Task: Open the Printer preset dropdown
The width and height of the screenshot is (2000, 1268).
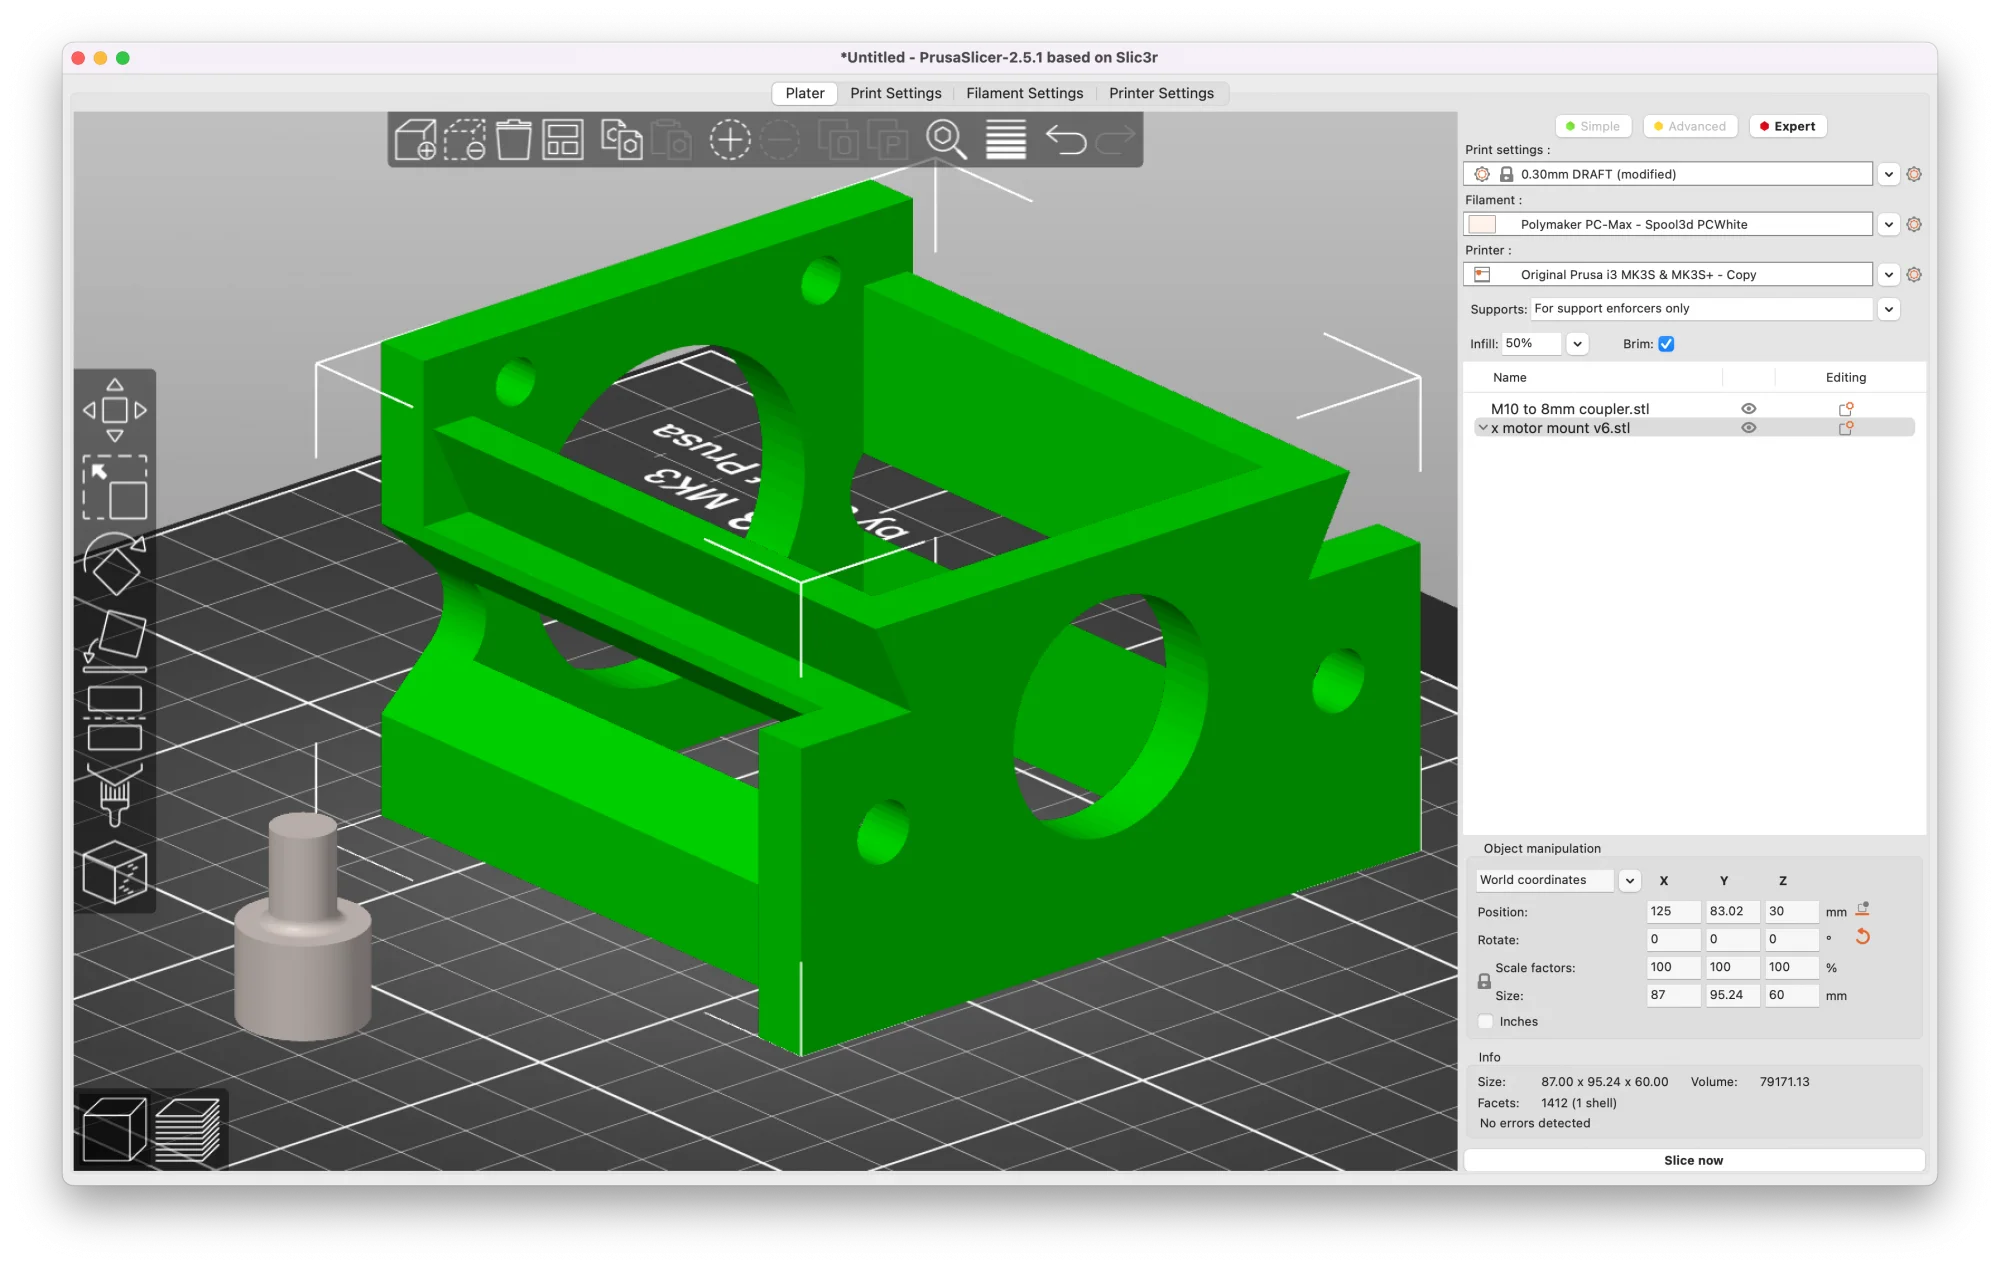Action: (1888, 274)
